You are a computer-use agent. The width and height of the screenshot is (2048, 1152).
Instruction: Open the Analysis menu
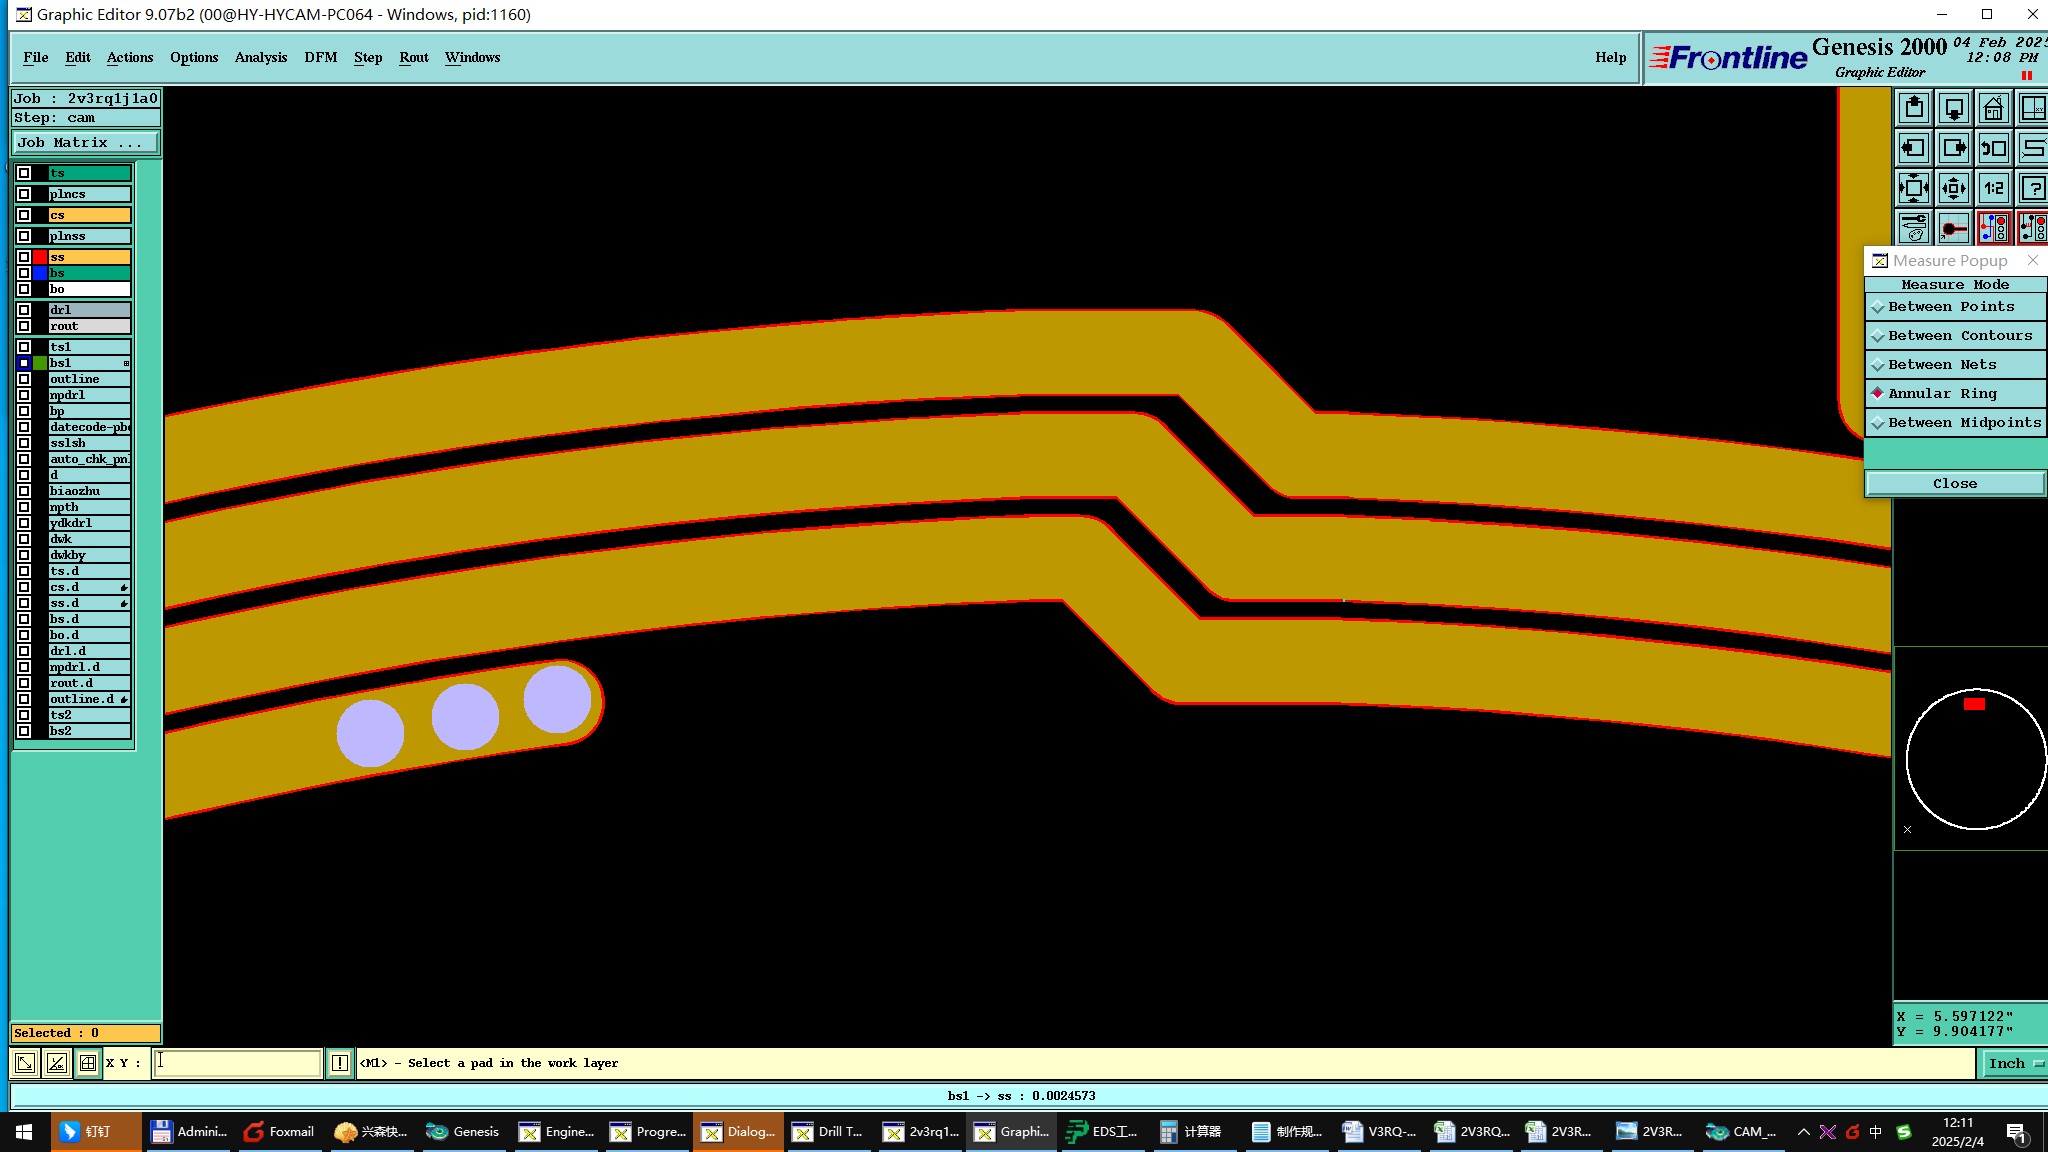click(261, 57)
